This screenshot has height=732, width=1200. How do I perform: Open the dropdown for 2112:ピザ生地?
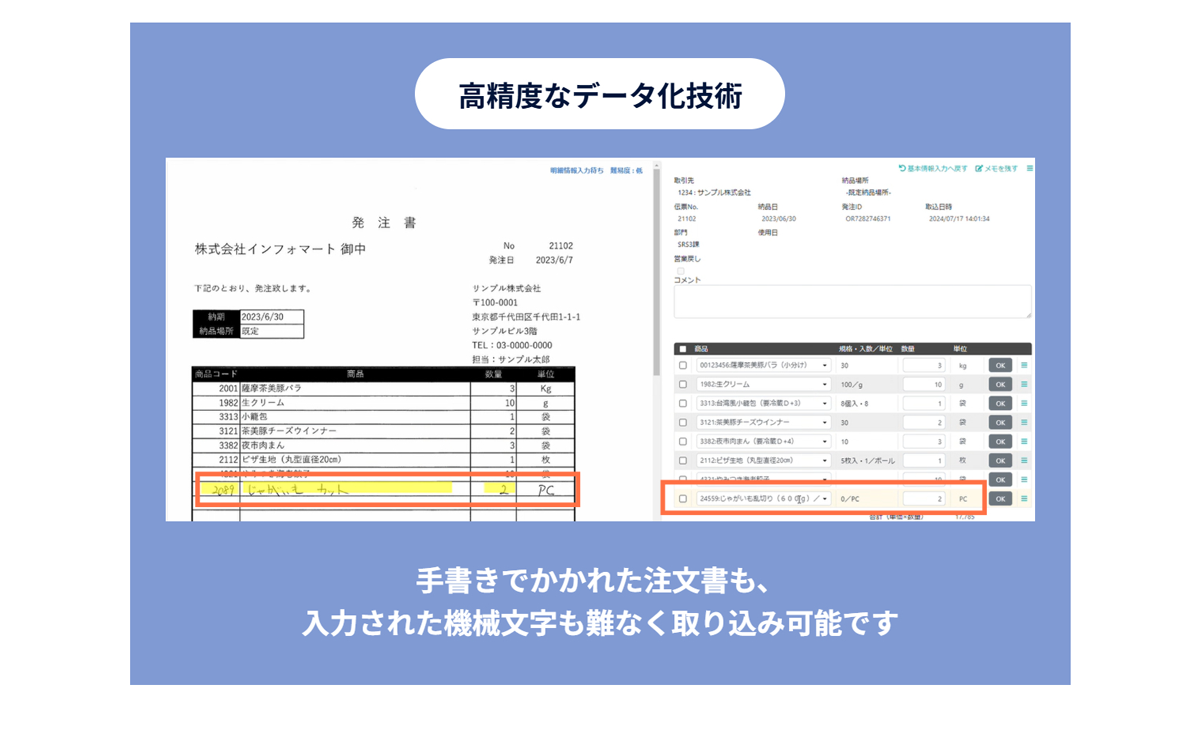tap(825, 460)
